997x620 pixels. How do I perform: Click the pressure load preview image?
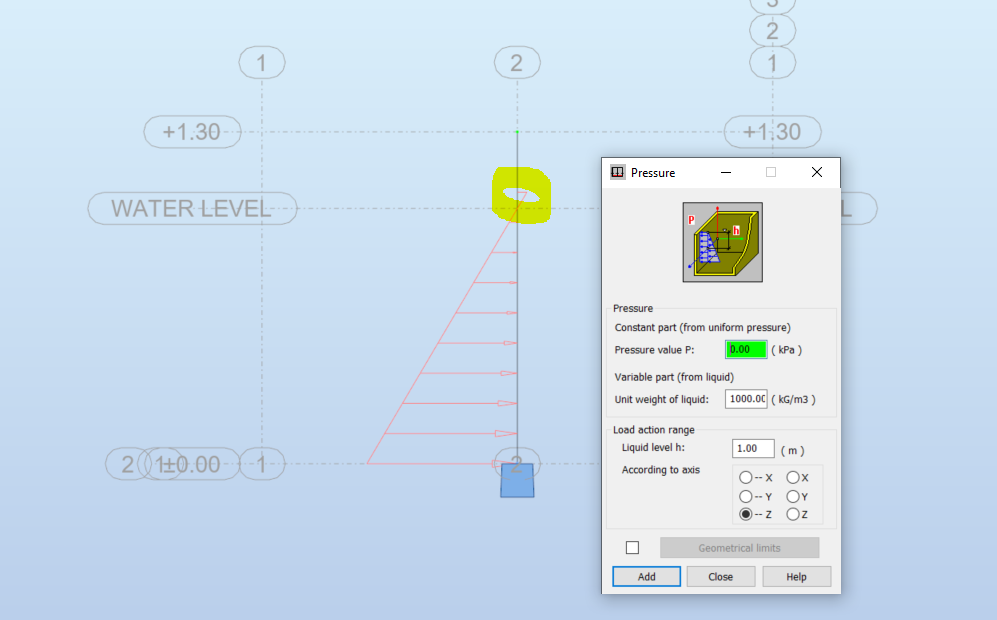click(722, 243)
